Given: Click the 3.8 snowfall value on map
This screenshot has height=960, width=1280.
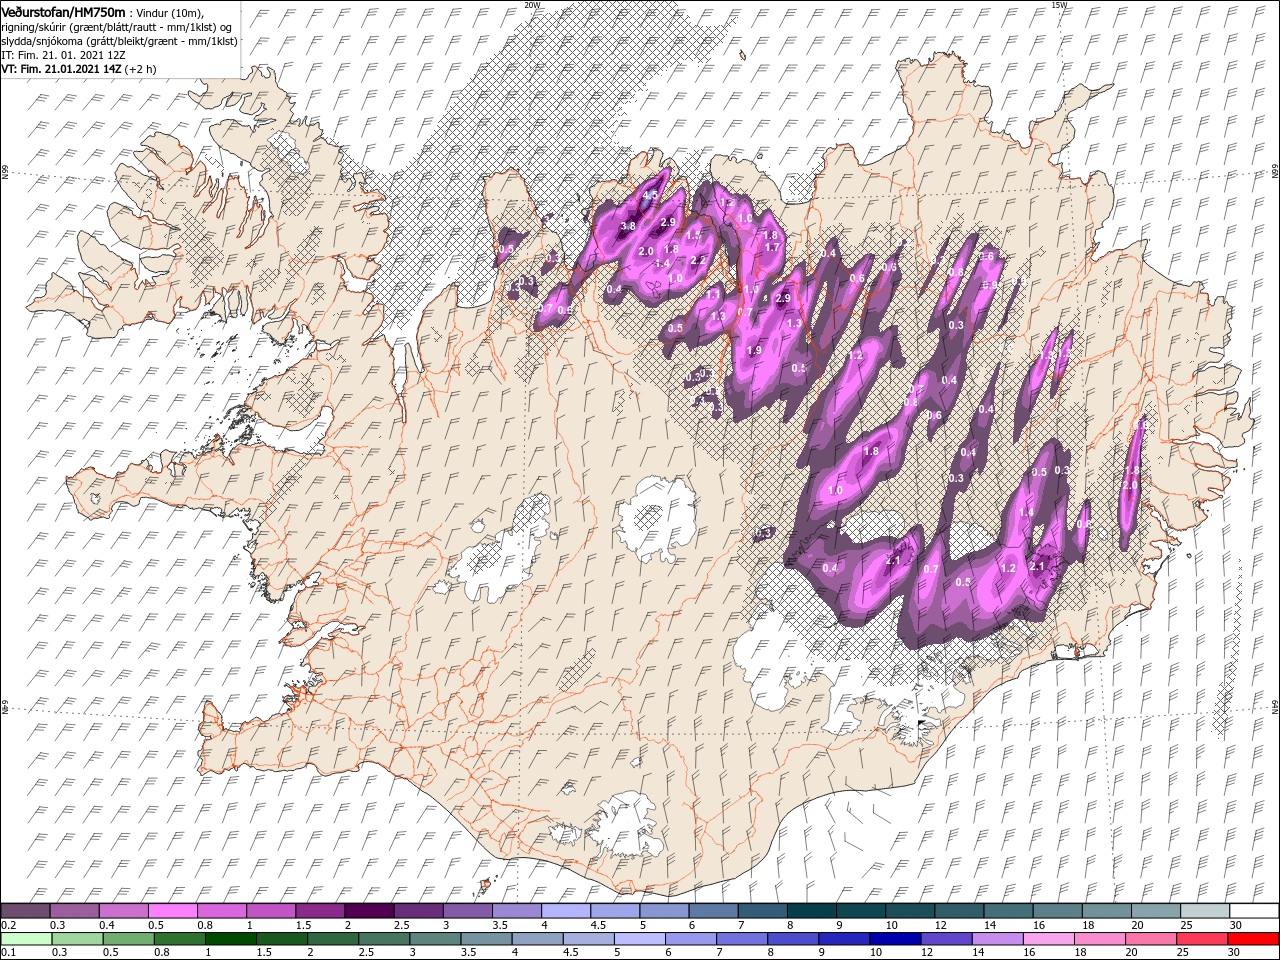Looking at the screenshot, I should [628, 227].
